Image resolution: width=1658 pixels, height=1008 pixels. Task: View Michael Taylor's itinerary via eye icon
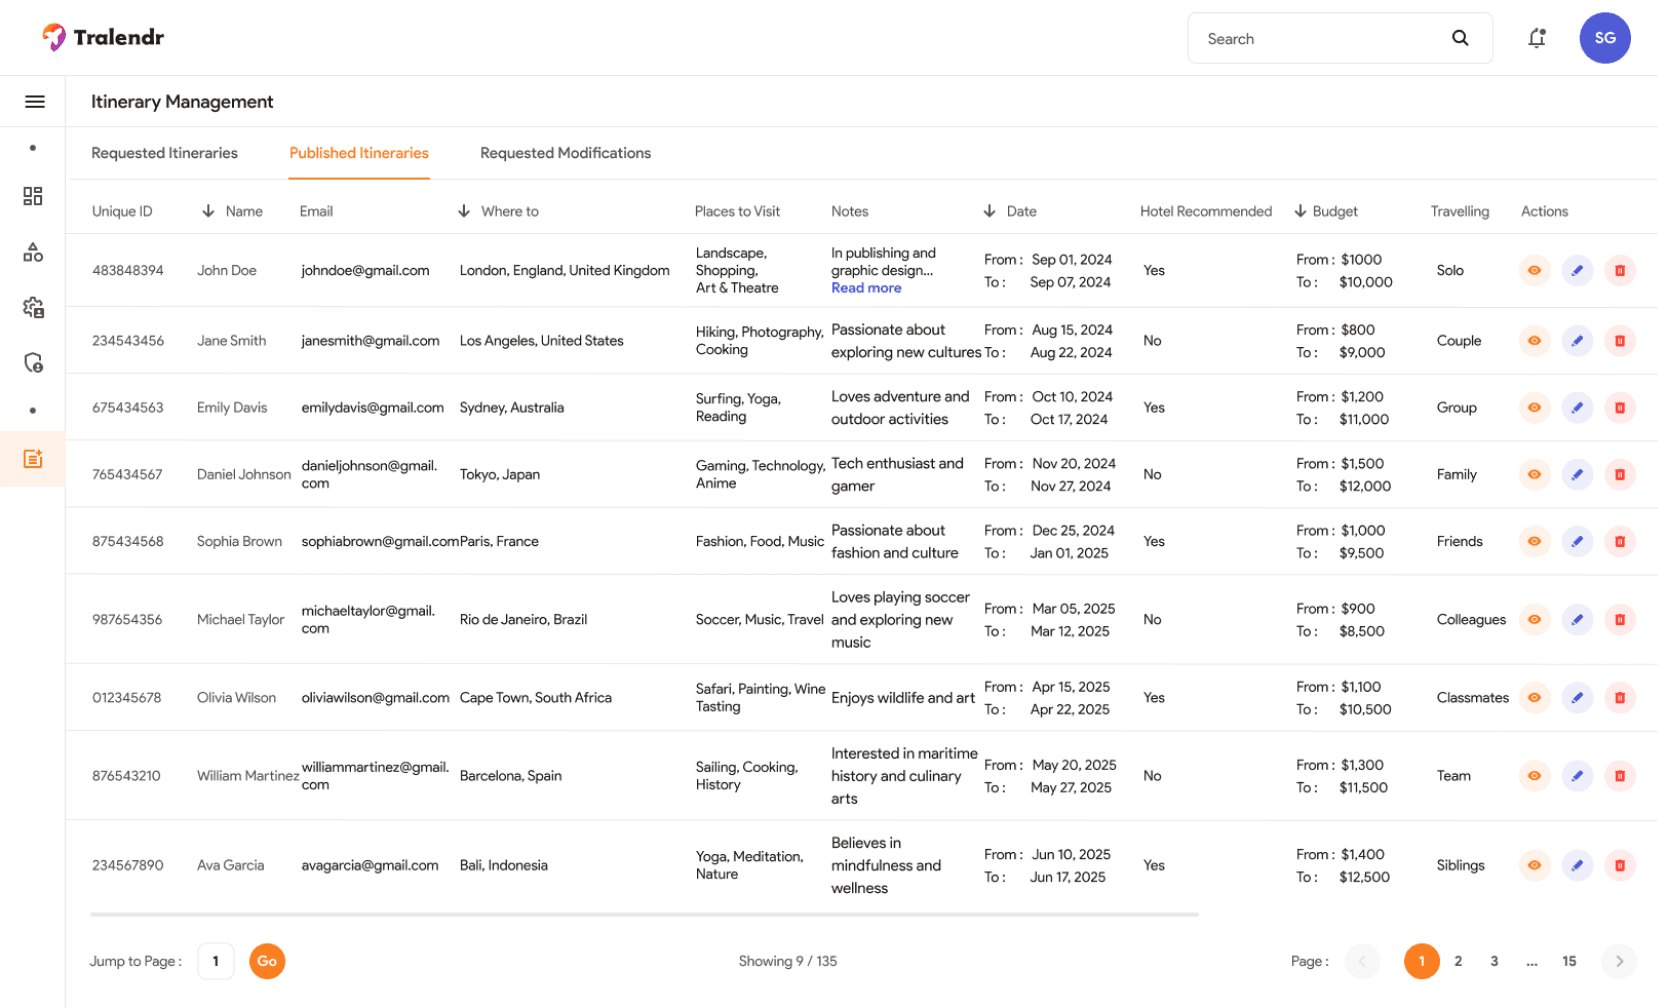pos(1534,620)
